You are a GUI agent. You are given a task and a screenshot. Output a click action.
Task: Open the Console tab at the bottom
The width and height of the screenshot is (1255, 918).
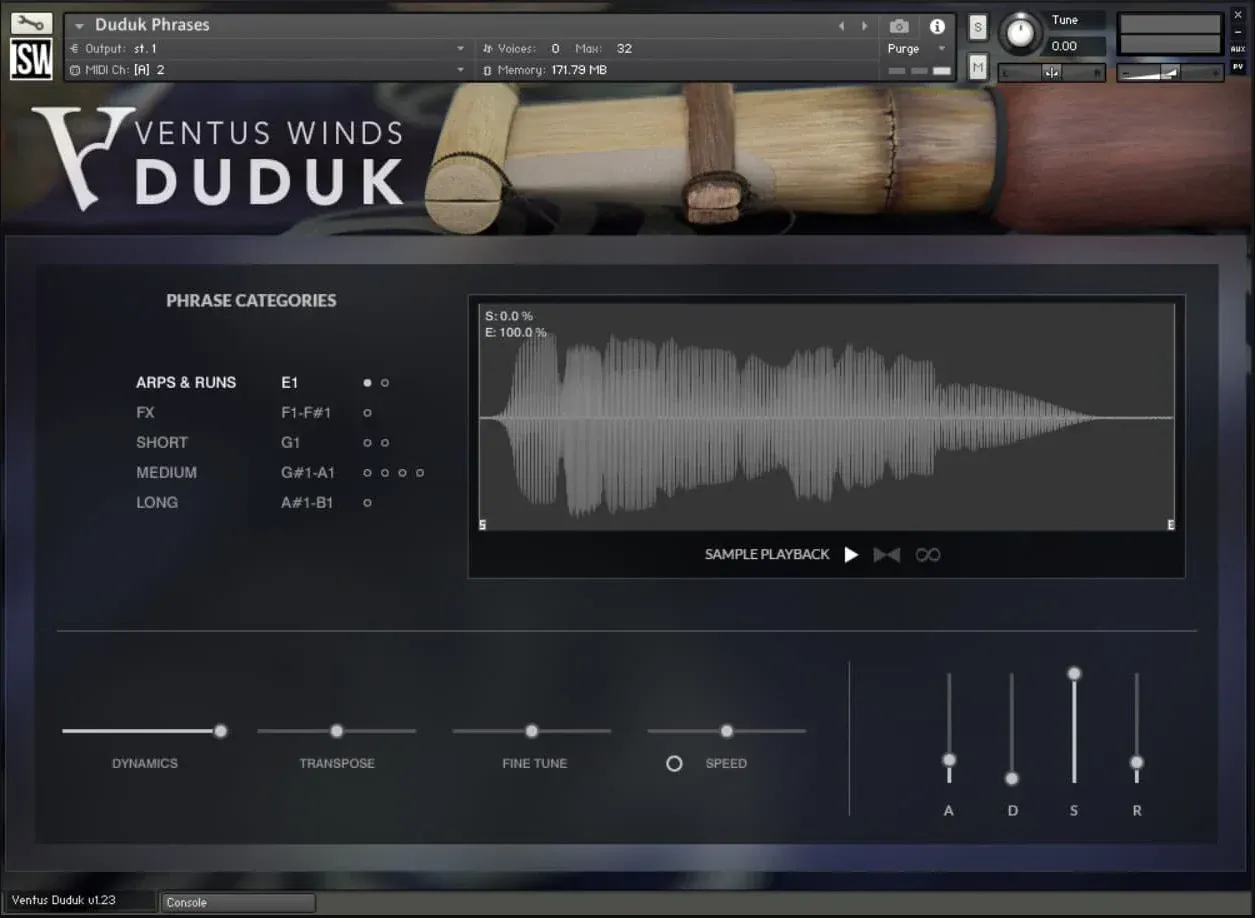coord(238,902)
